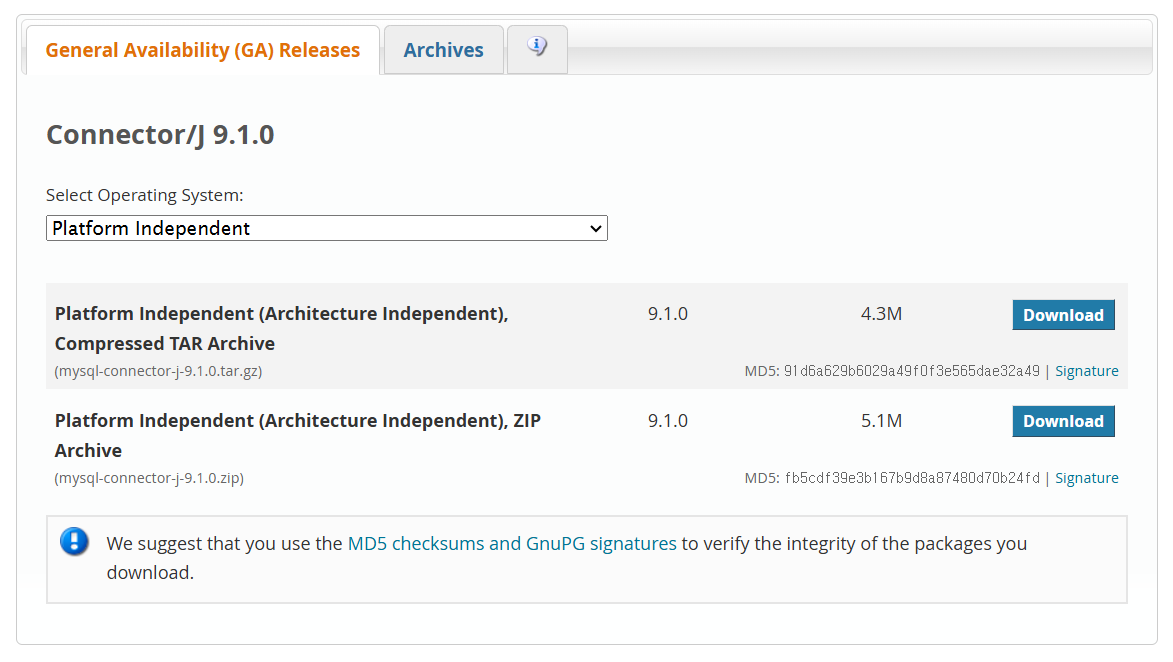Image resolution: width=1173 pixels, height=662 pixels.
Task: Download the ZIP Archive 5.1M
Action: tap(1063, 421)
